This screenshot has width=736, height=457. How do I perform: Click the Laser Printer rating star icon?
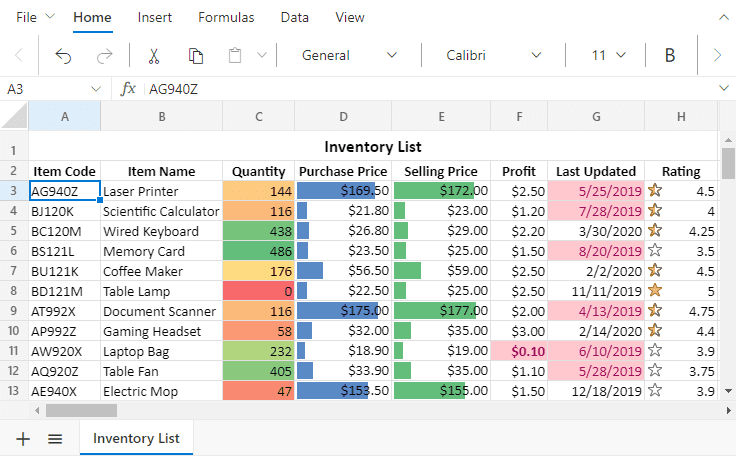pyautogui.click(x=655, y=190)
